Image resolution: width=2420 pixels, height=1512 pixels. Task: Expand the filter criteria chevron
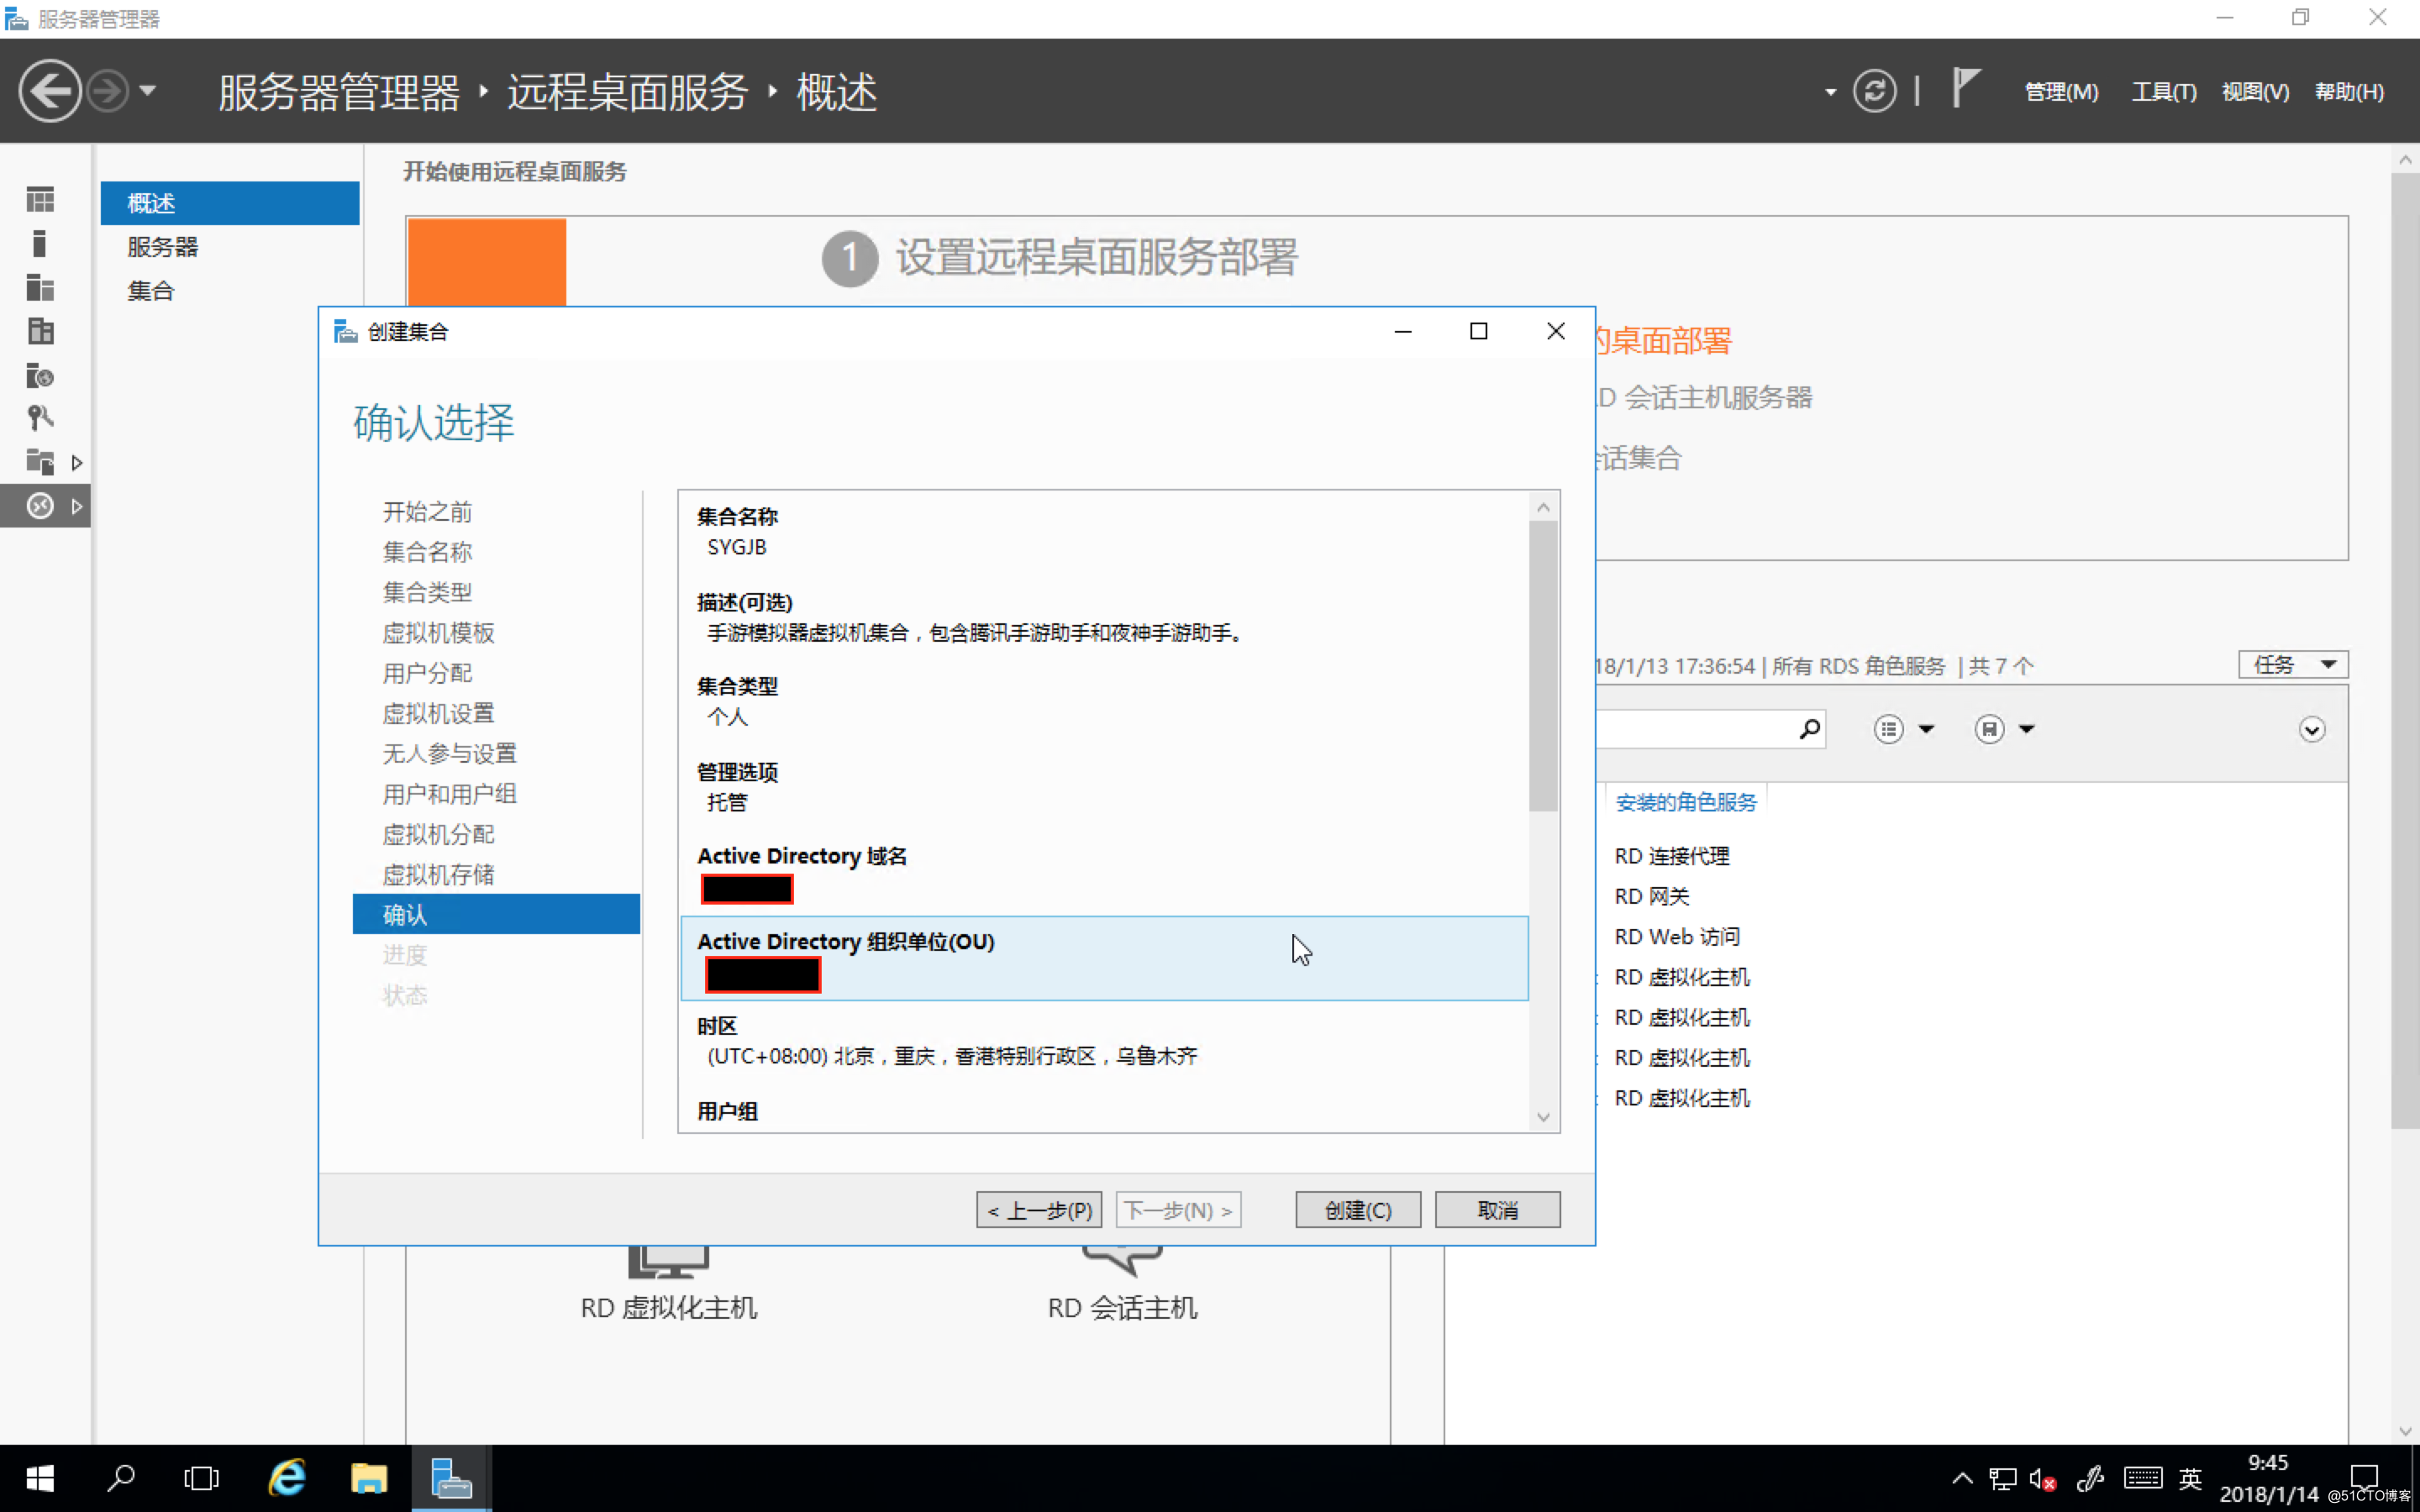pos(2311,729)
